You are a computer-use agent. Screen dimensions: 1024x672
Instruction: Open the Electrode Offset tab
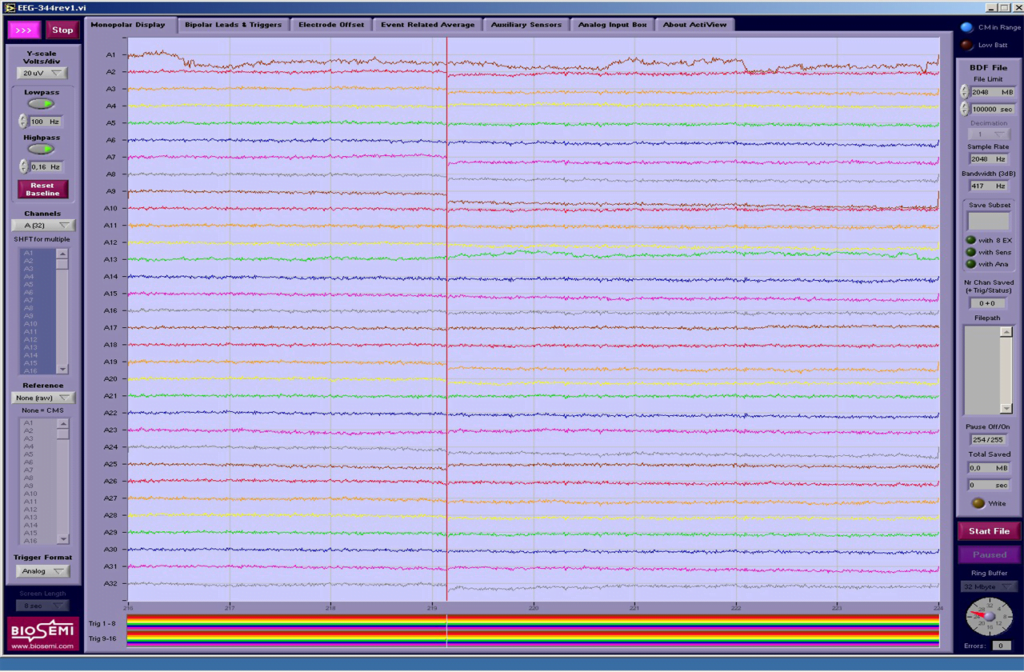331,25
